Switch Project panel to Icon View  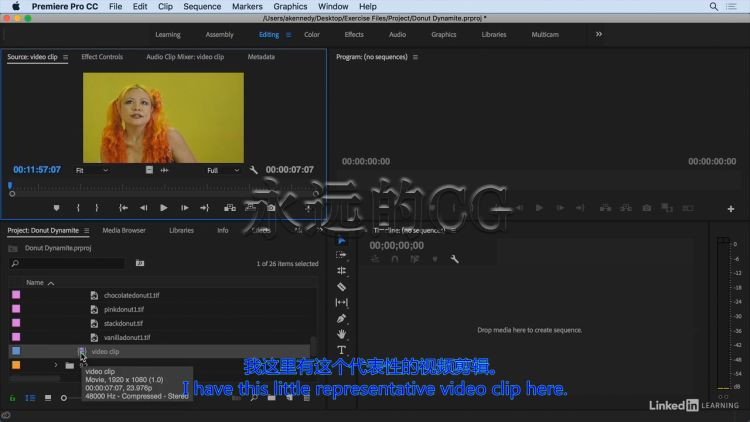(48, 398)
